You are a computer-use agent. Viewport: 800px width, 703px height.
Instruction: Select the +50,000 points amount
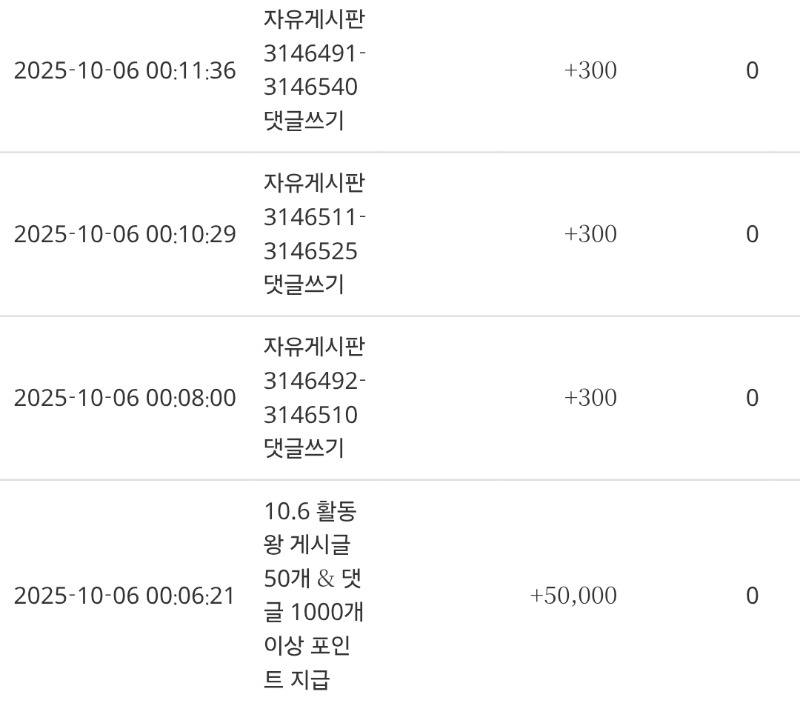click(x=573, y=596)
